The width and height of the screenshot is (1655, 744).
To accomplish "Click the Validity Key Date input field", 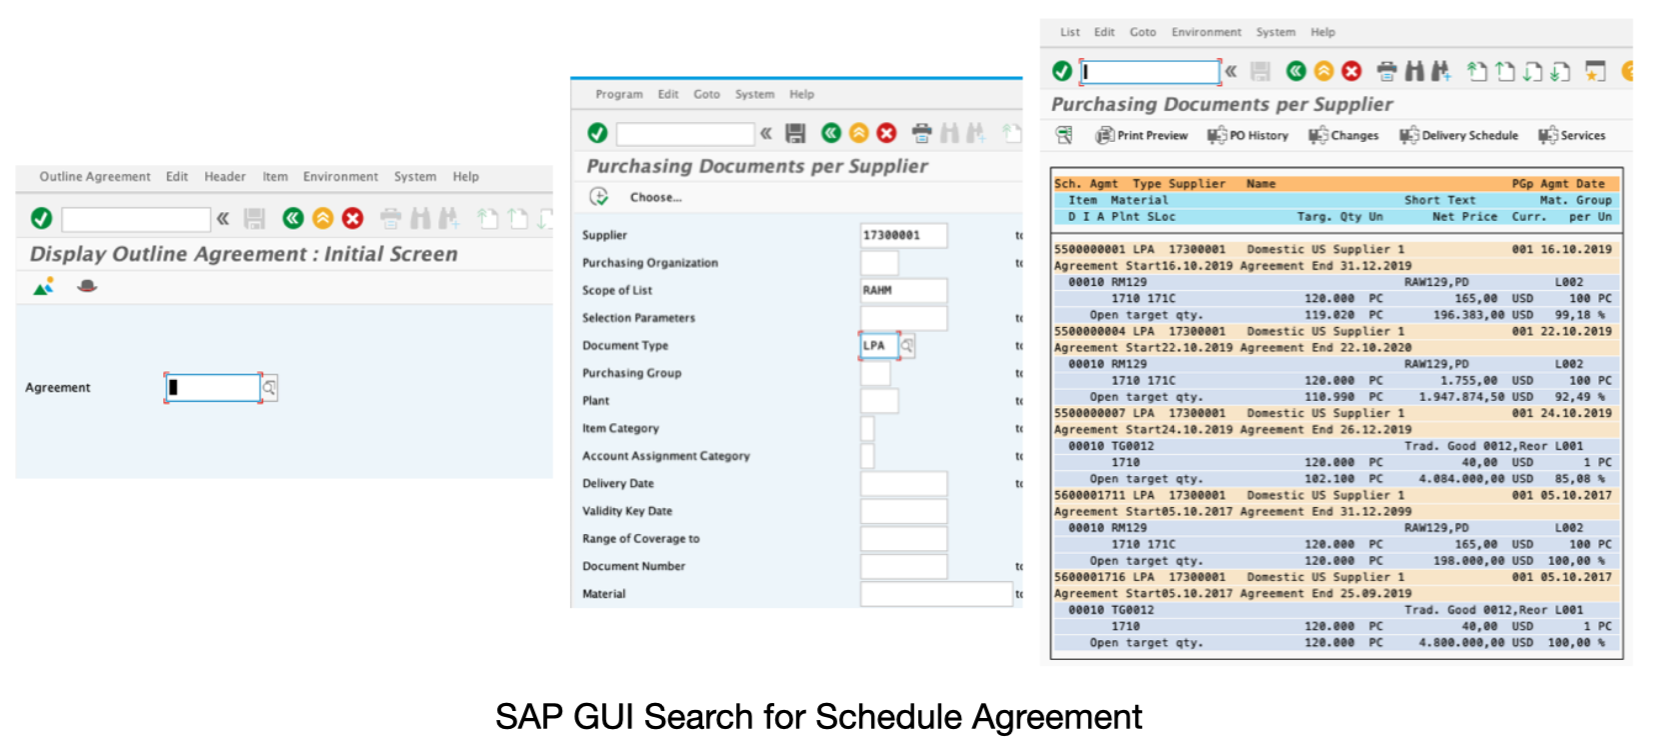I will [904, 511].
